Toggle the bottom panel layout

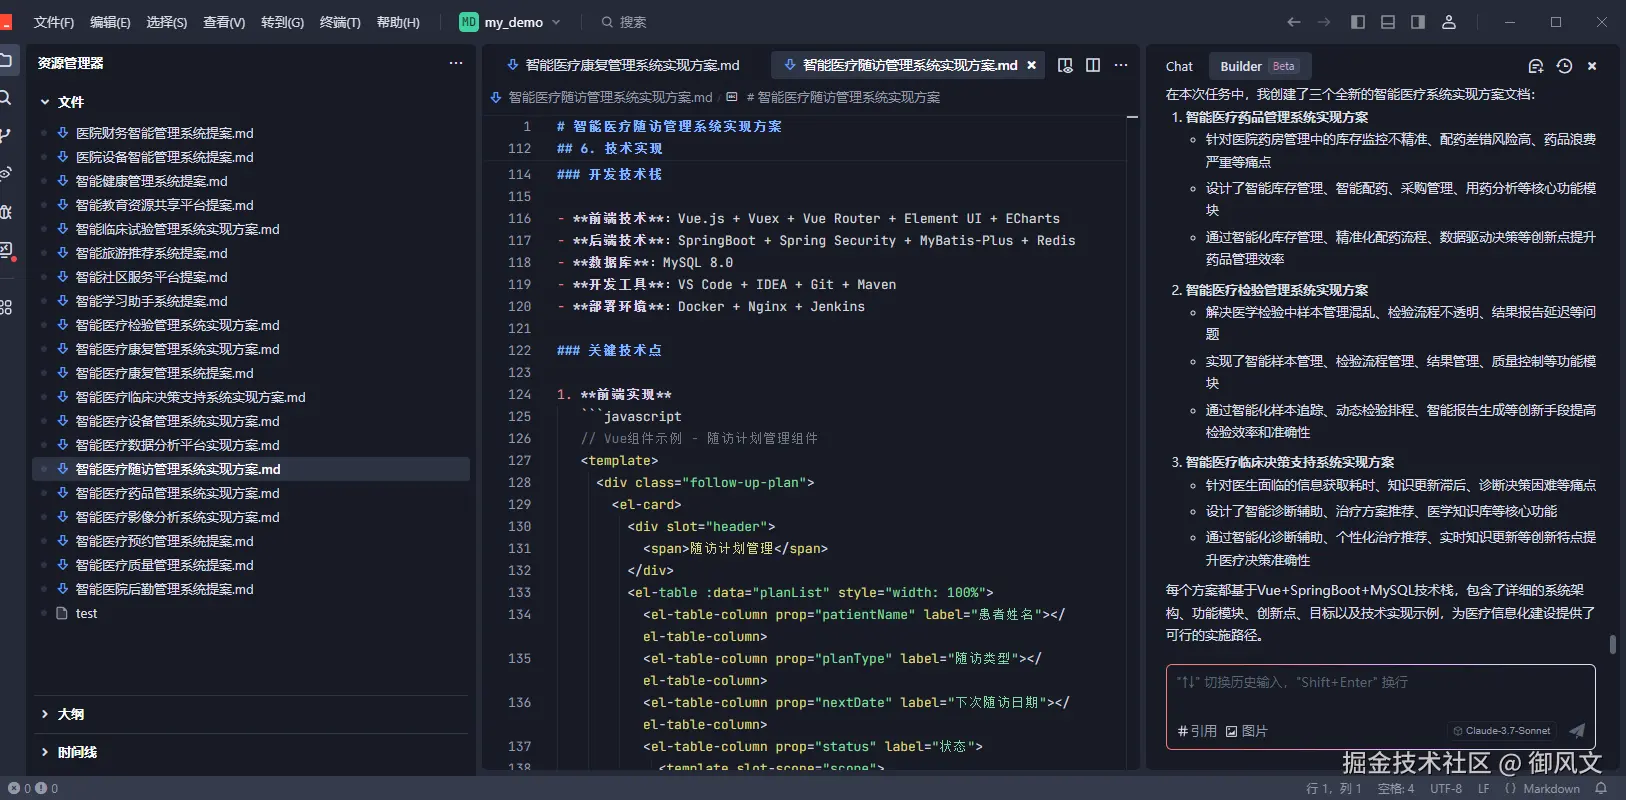(1388, 22)
